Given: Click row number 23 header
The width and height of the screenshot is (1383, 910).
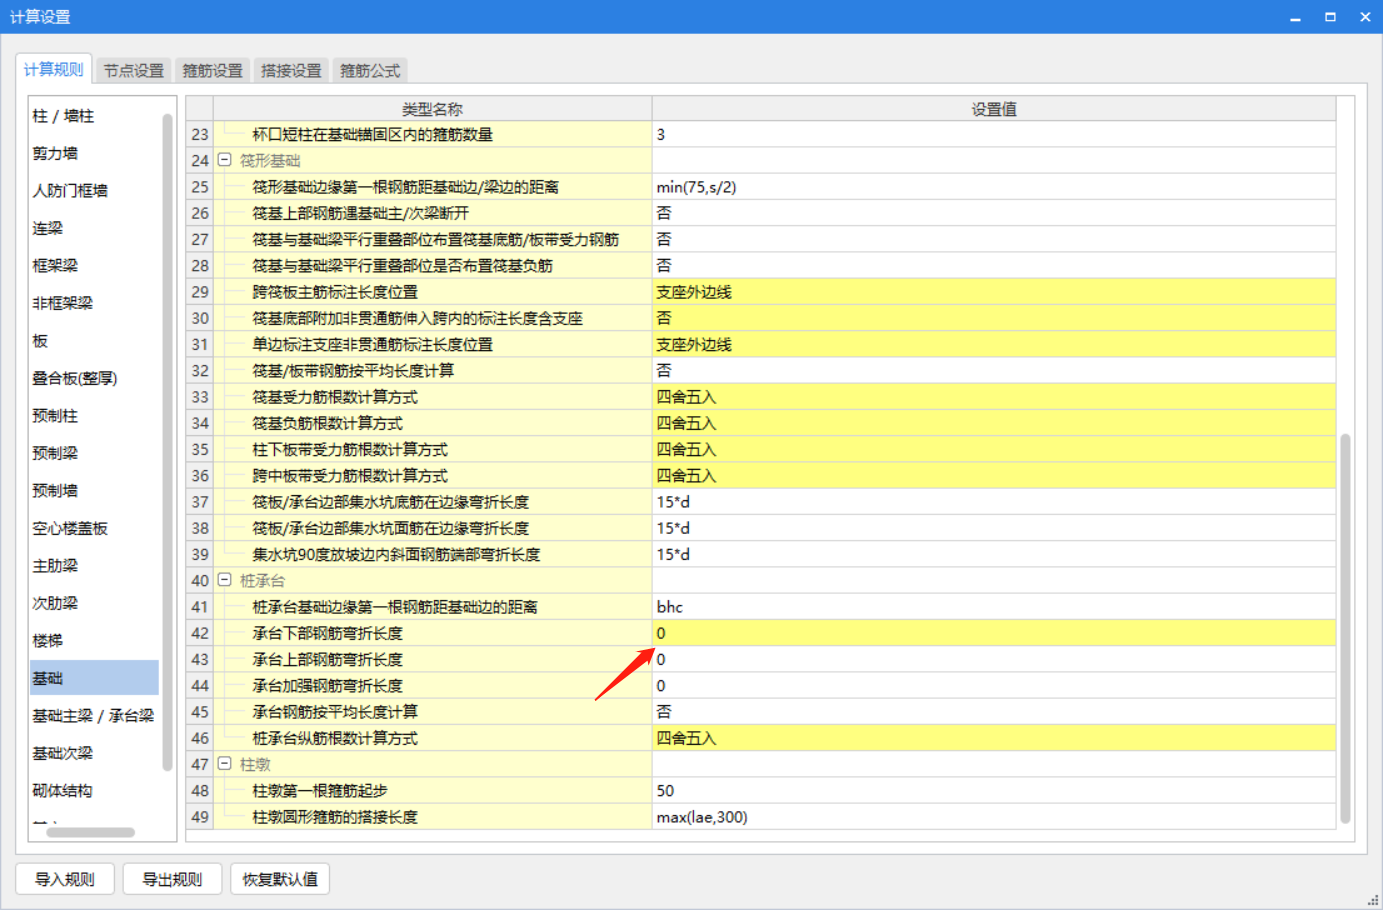Looking at the screenshot, I should point(200,134).
